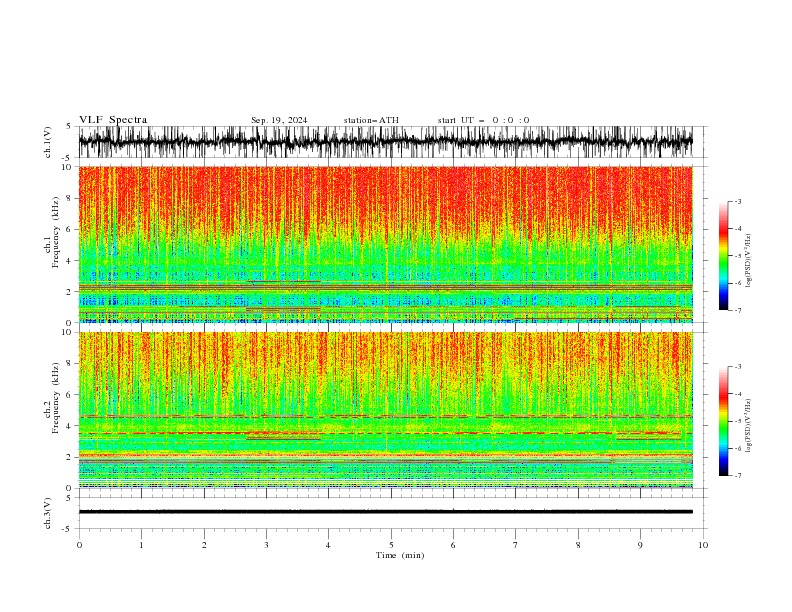The height and width of the screenshot is (612, 792).
Task: Click the ch.2 "Frequency (kHz)" axis label
Action: (56, 398)
